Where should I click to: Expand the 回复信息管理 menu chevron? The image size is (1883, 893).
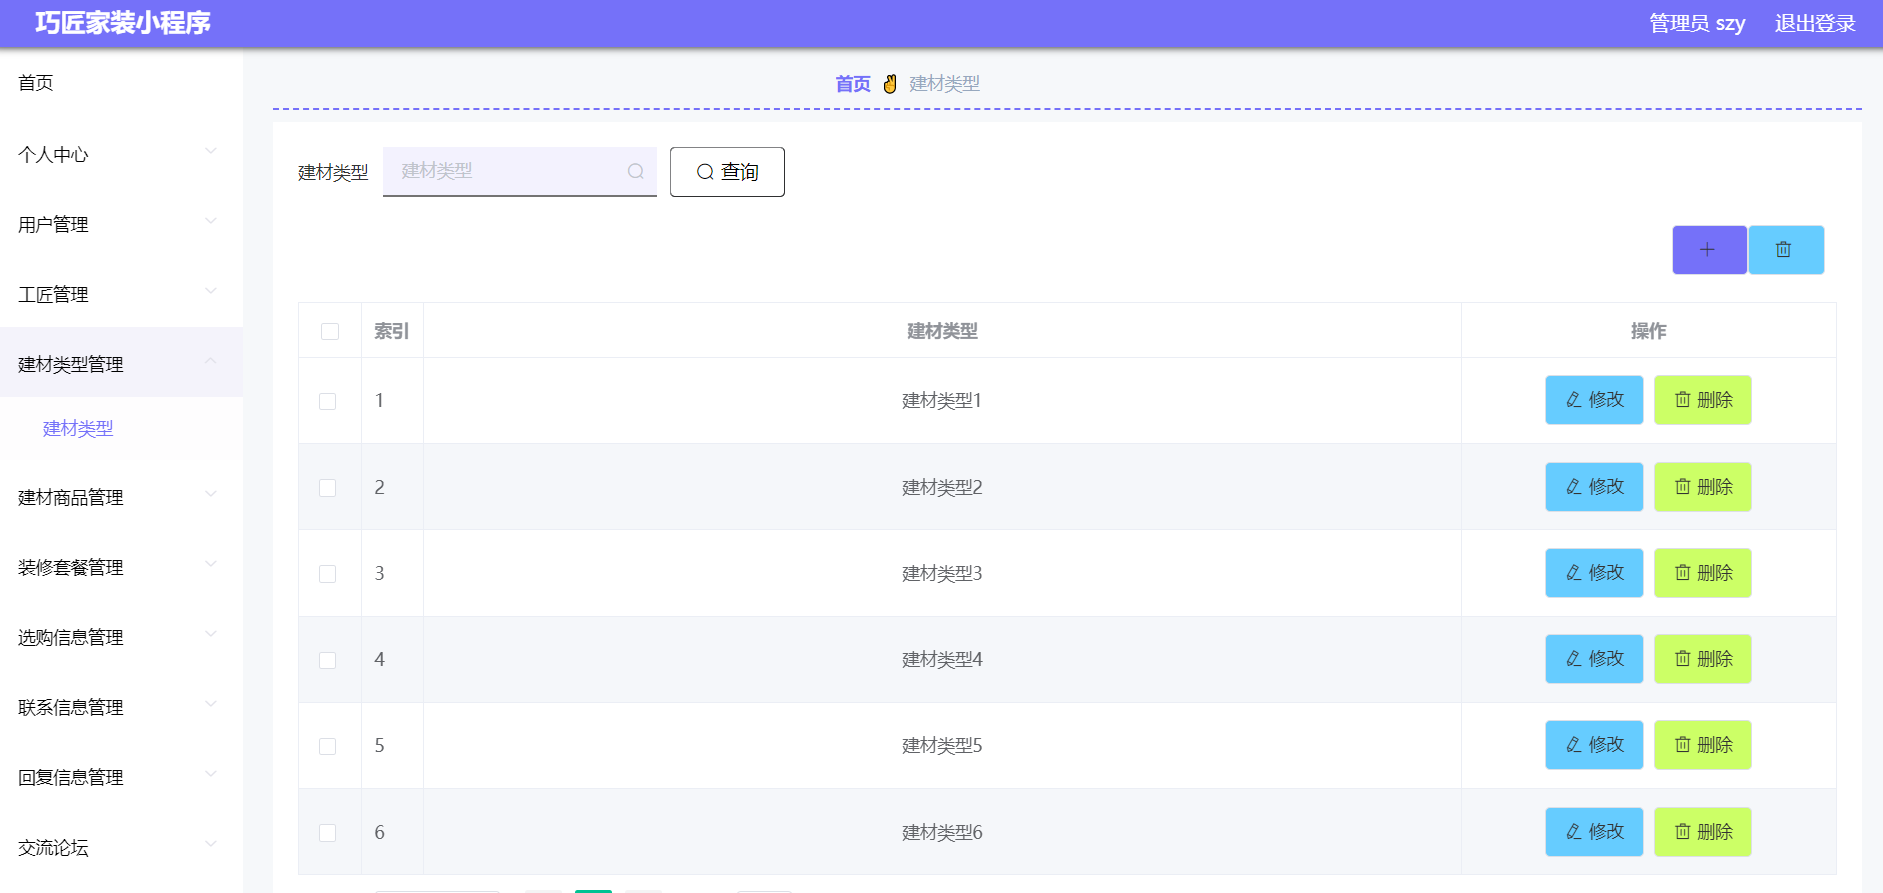(x=210, y=774)
